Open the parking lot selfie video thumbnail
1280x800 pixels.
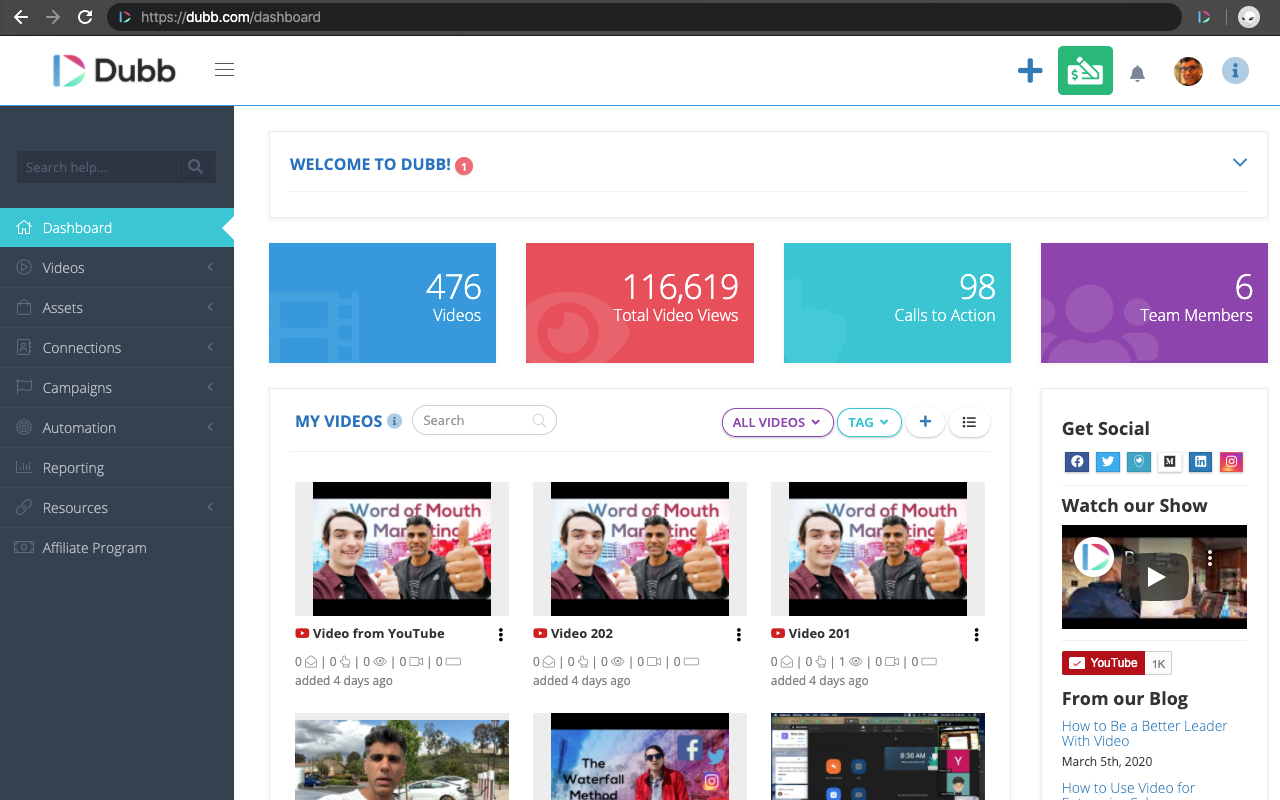(402, 756)
